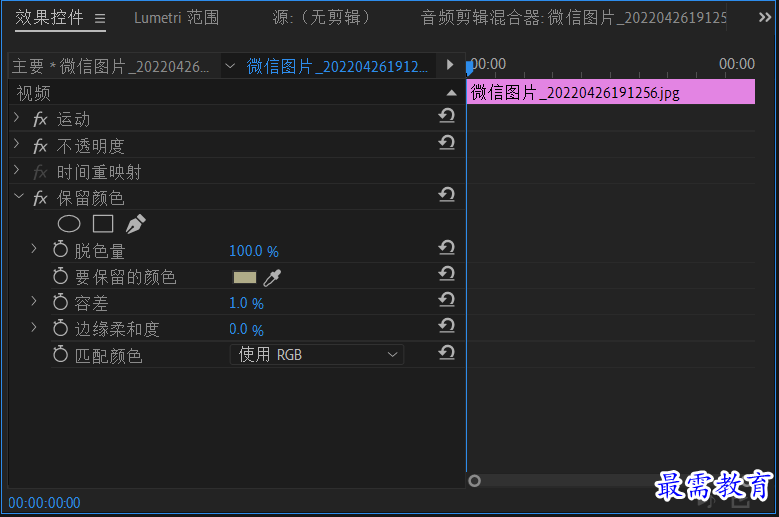Toggle animation stopwatch for 容差
Image resolution: width=779 pixels, height=517 pixels.
tap(61, 302)
